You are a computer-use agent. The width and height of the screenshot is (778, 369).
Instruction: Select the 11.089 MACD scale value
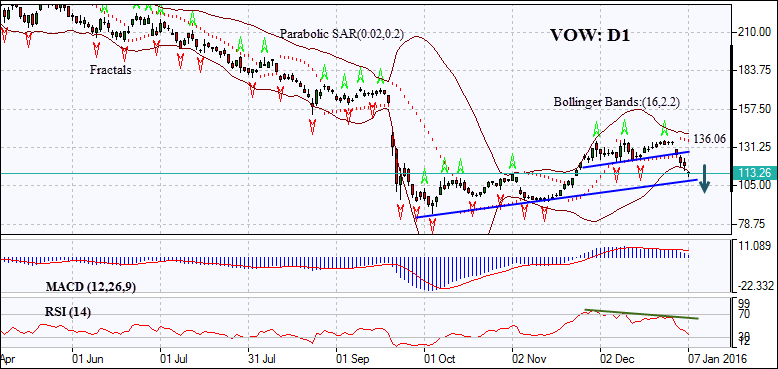755,246
